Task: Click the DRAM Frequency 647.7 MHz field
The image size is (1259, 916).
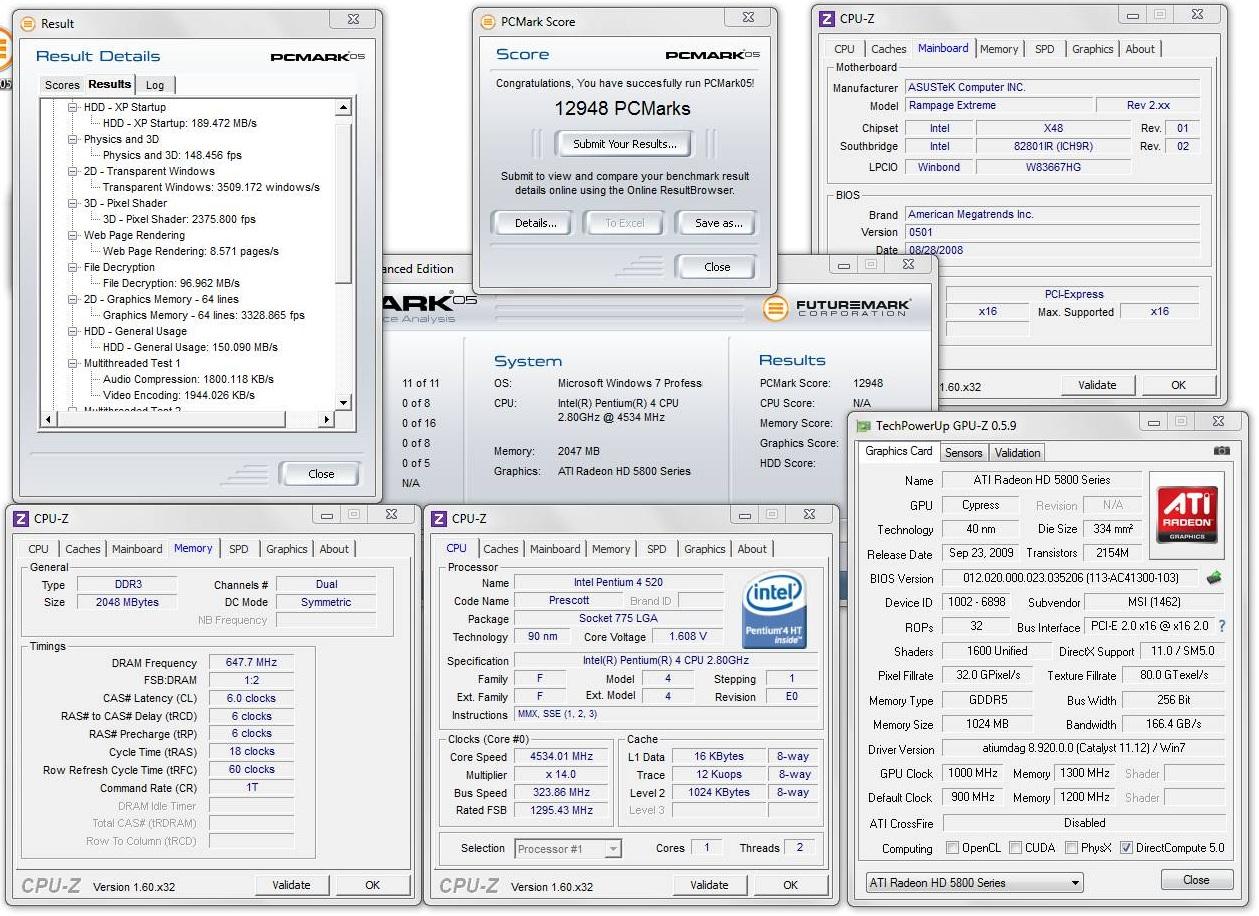Action: click(x=252, y=663)
